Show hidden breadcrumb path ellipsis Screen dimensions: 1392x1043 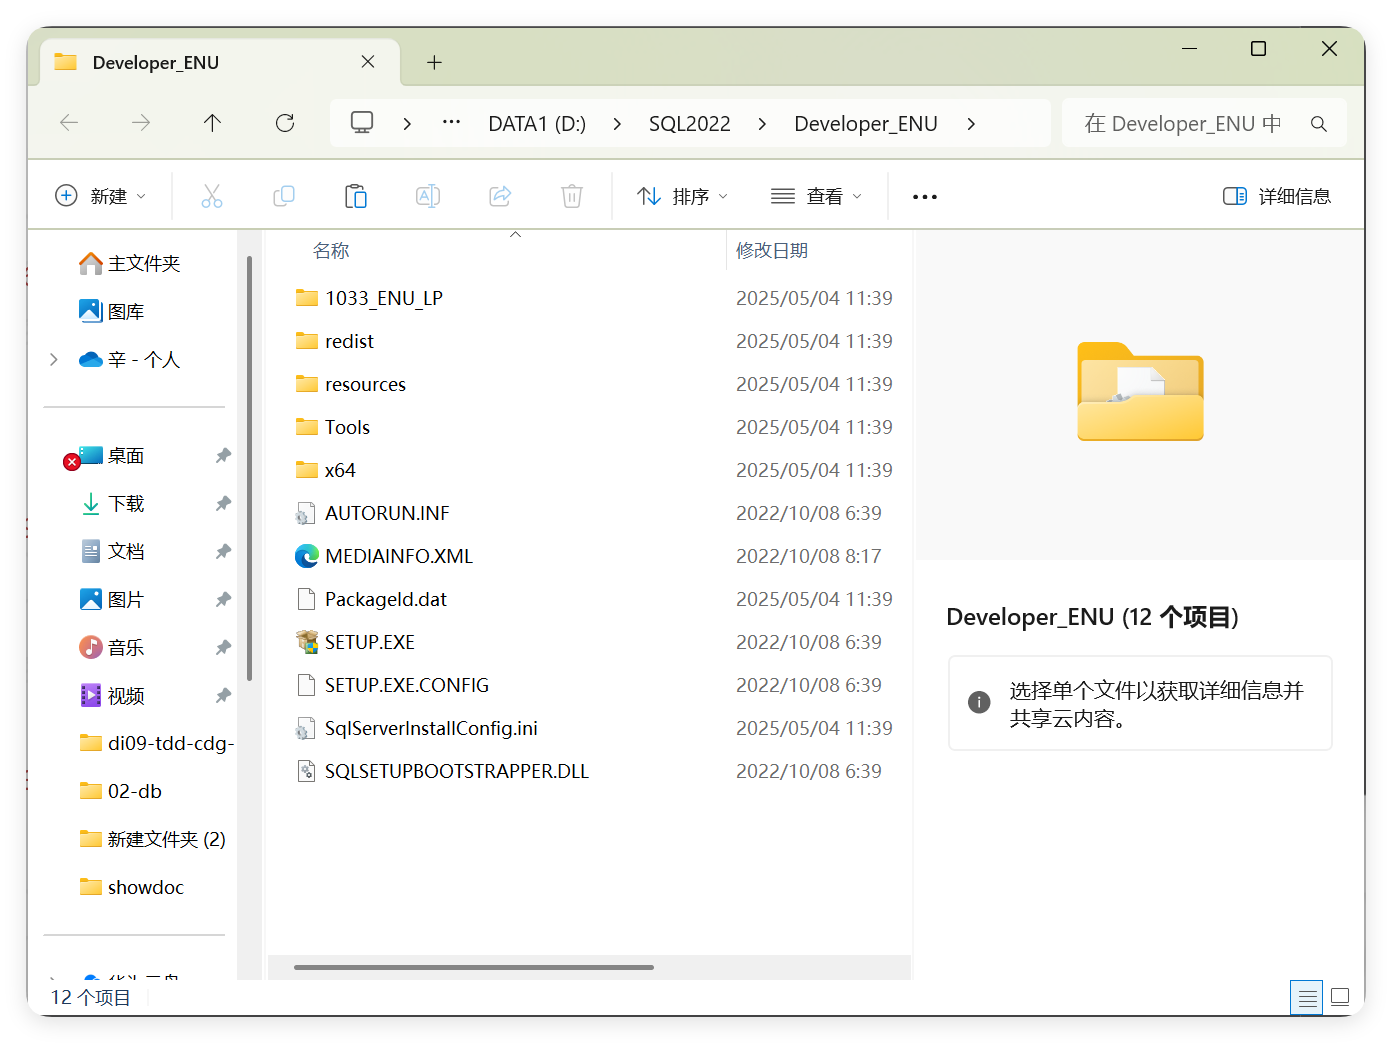452,122
